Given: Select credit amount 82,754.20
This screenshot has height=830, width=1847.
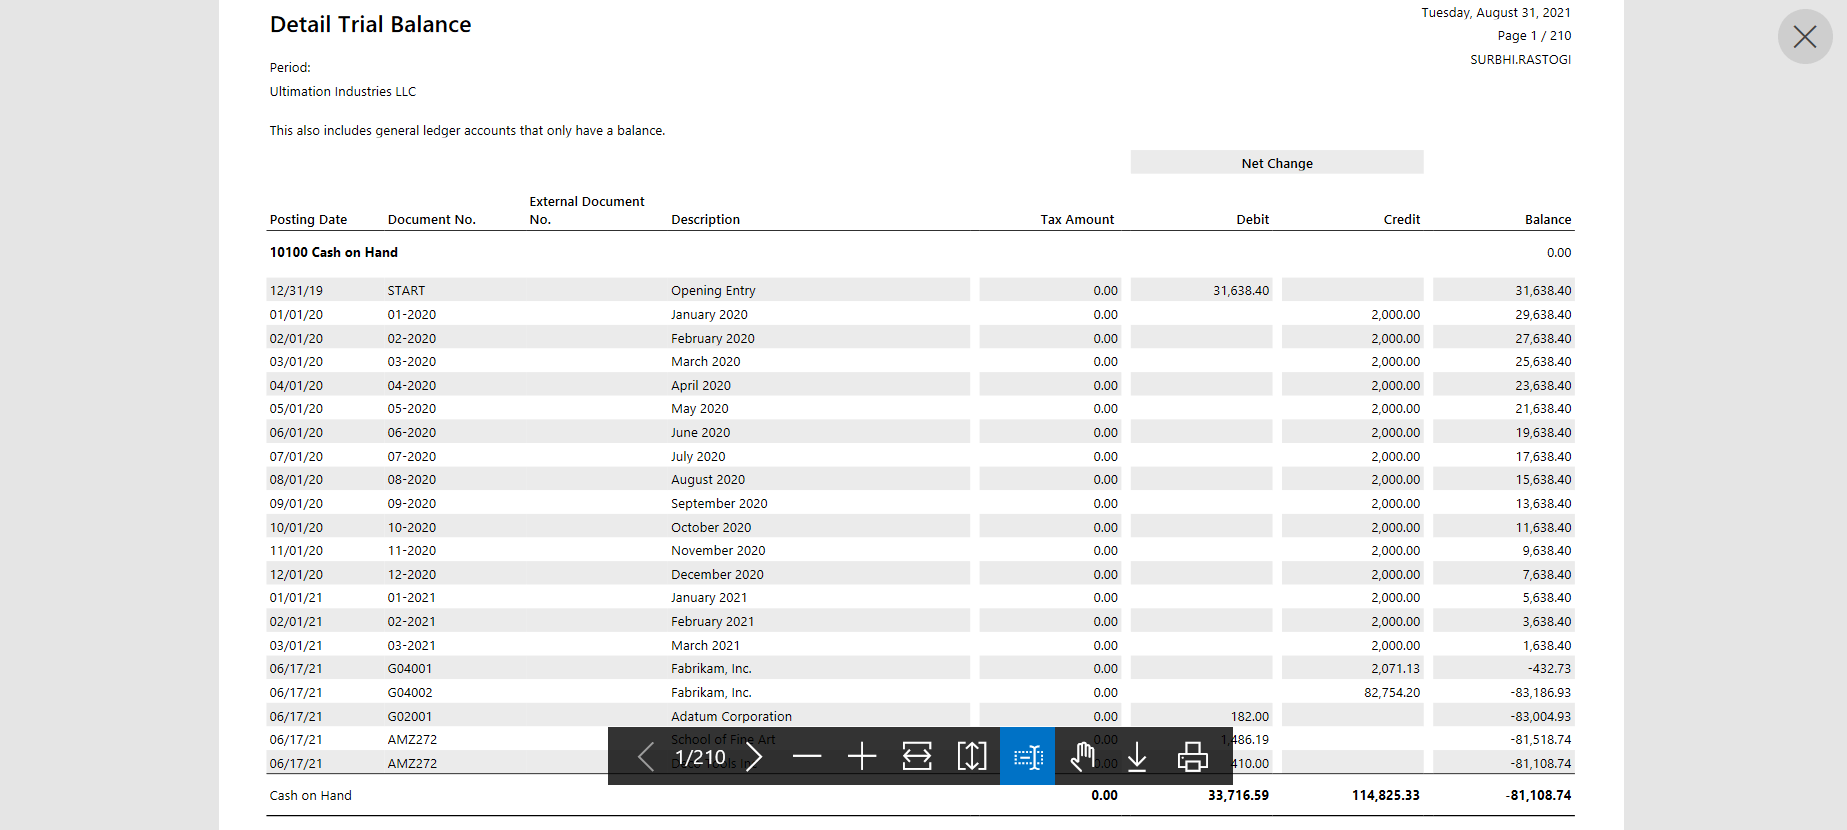Looking at the screenshot, I should click(1392, 693).
